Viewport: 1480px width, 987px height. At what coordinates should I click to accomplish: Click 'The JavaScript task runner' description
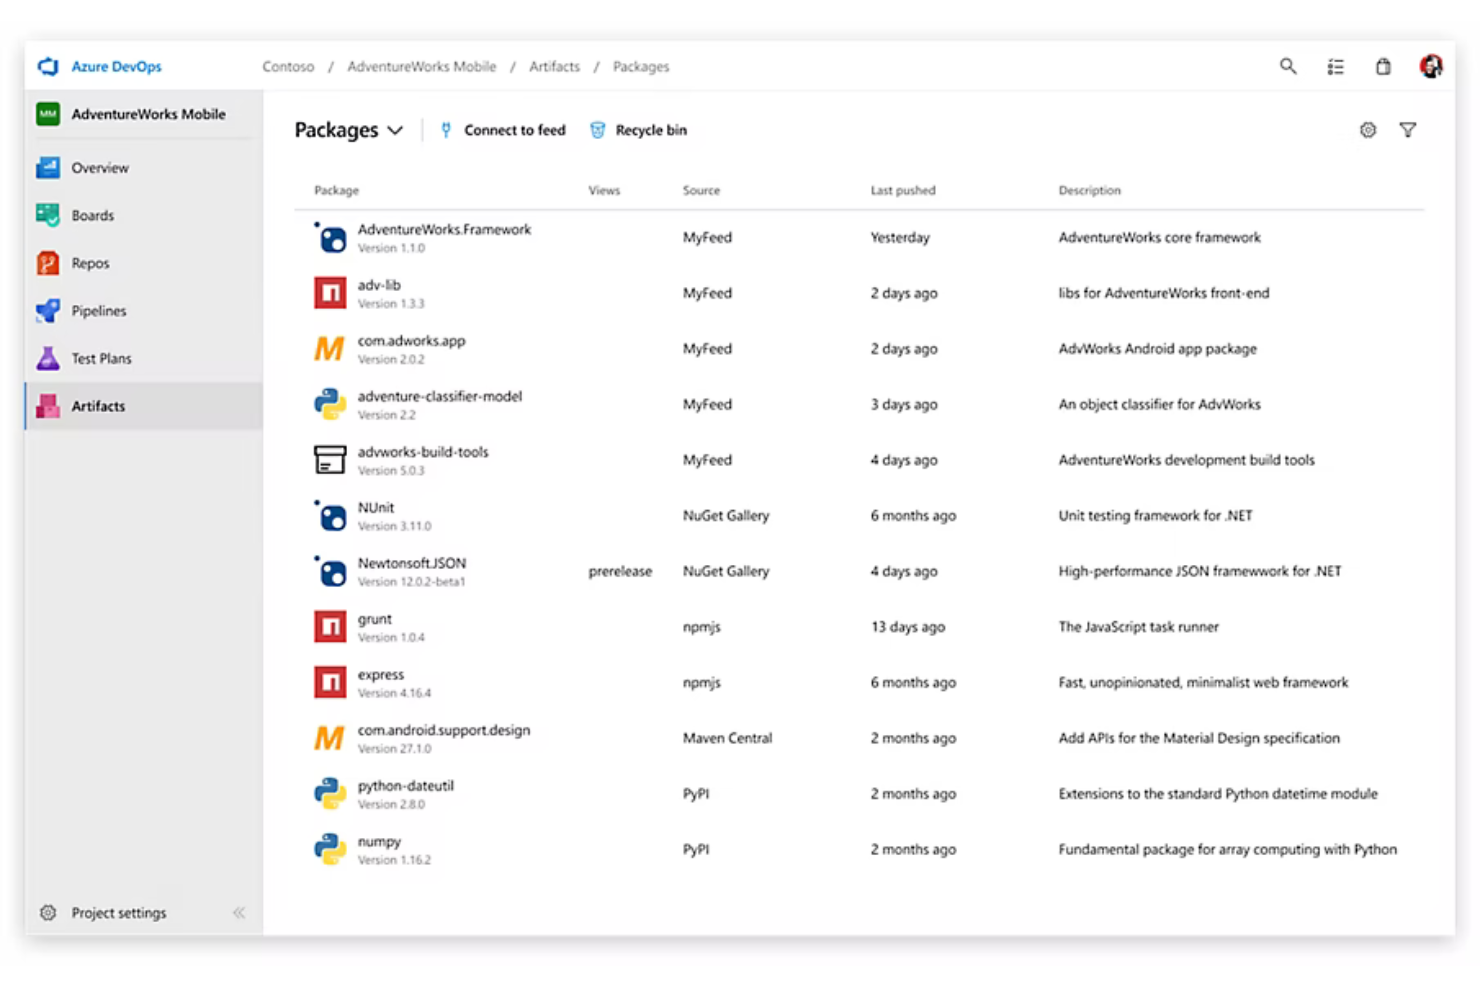tap(1138, 627)
